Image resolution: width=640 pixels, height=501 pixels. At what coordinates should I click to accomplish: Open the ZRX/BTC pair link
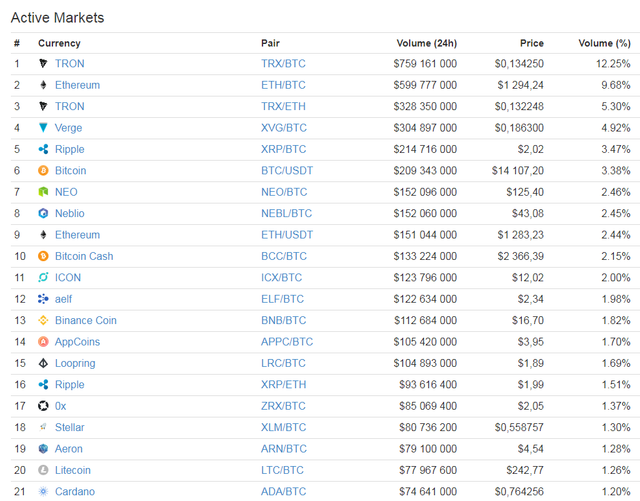pyautogui.click(x=283, y=406)
